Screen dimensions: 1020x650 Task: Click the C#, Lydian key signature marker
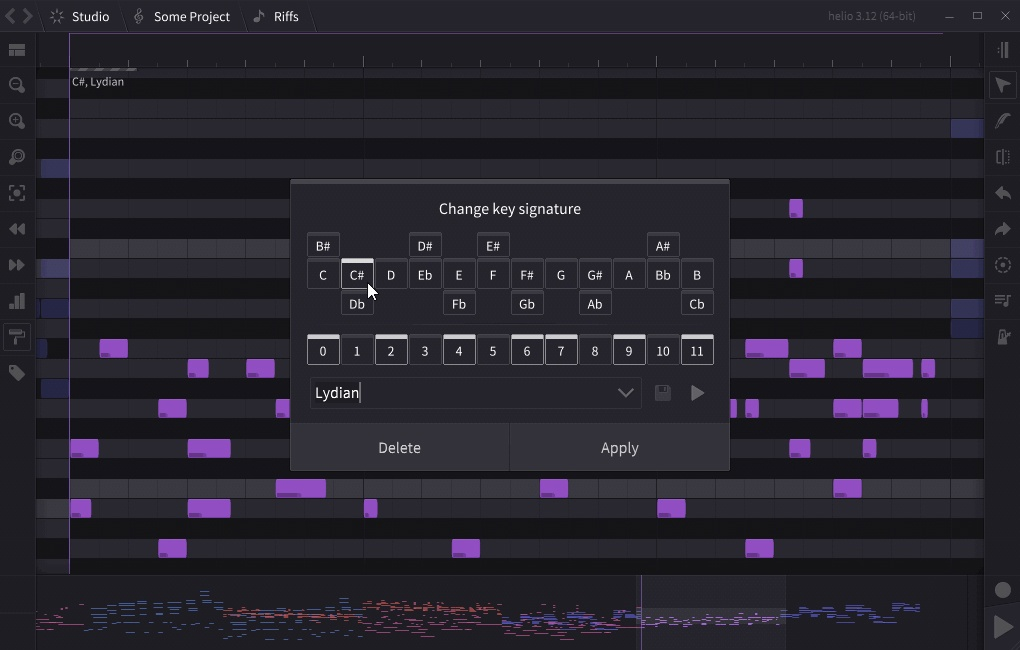(x=98, y=81)
